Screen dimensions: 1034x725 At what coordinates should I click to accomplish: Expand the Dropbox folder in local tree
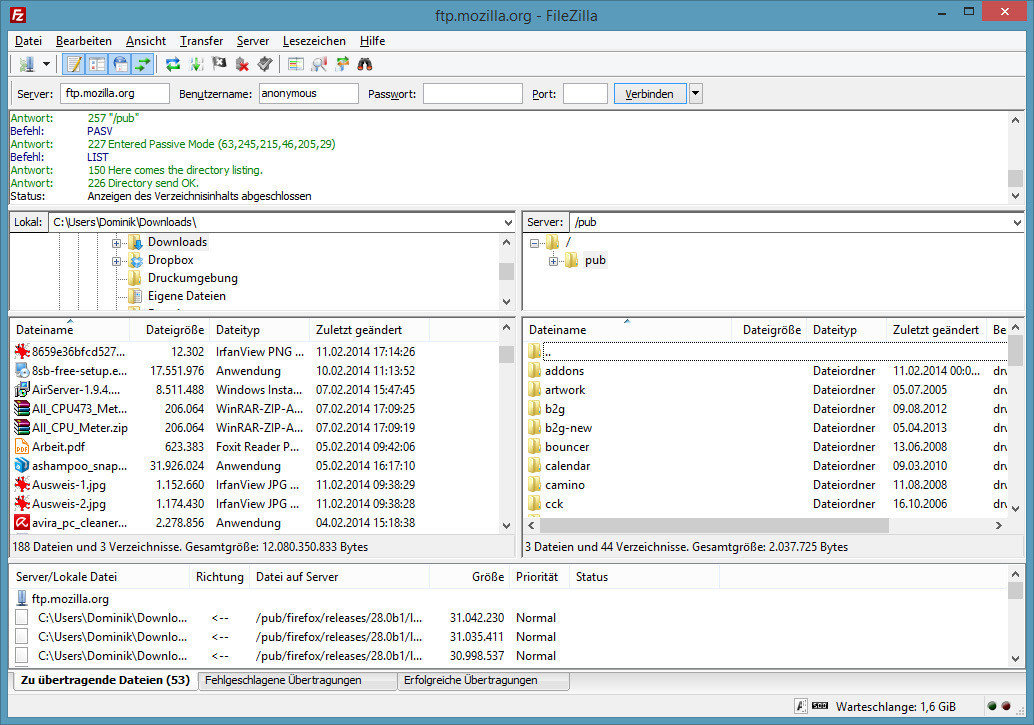[116, 261]
